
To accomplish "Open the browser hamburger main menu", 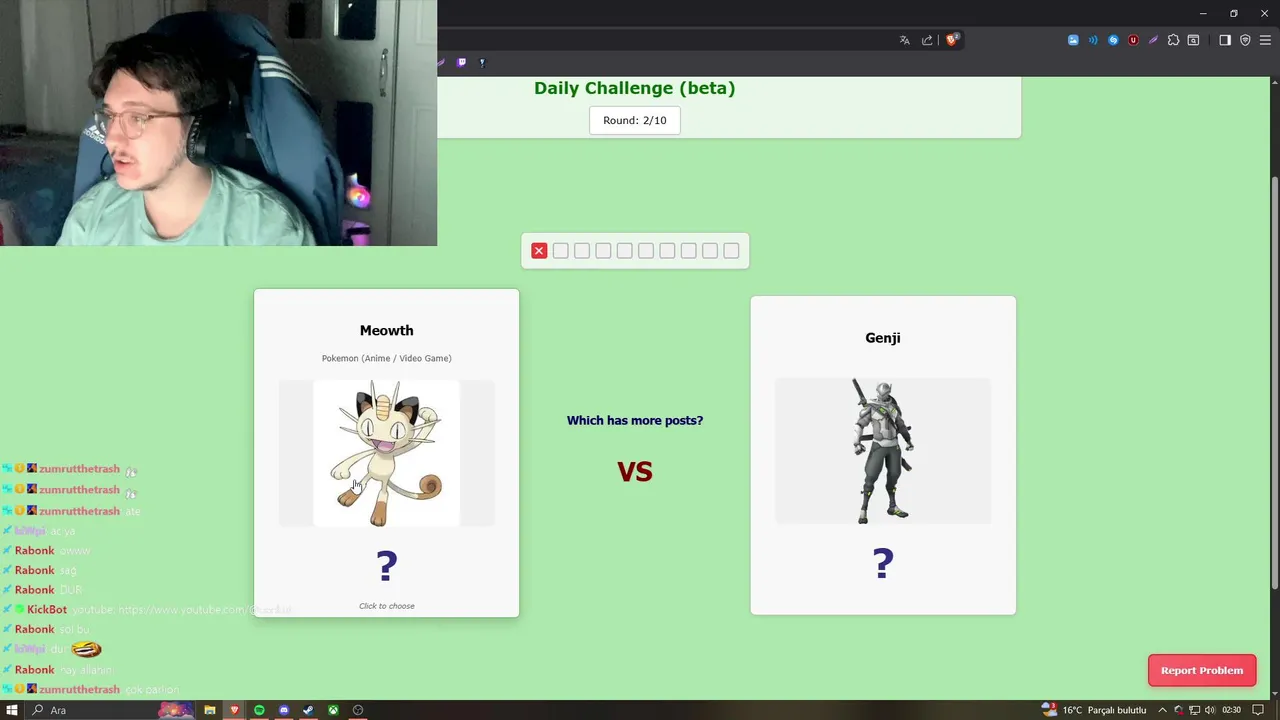I will tap(1265, 40).
